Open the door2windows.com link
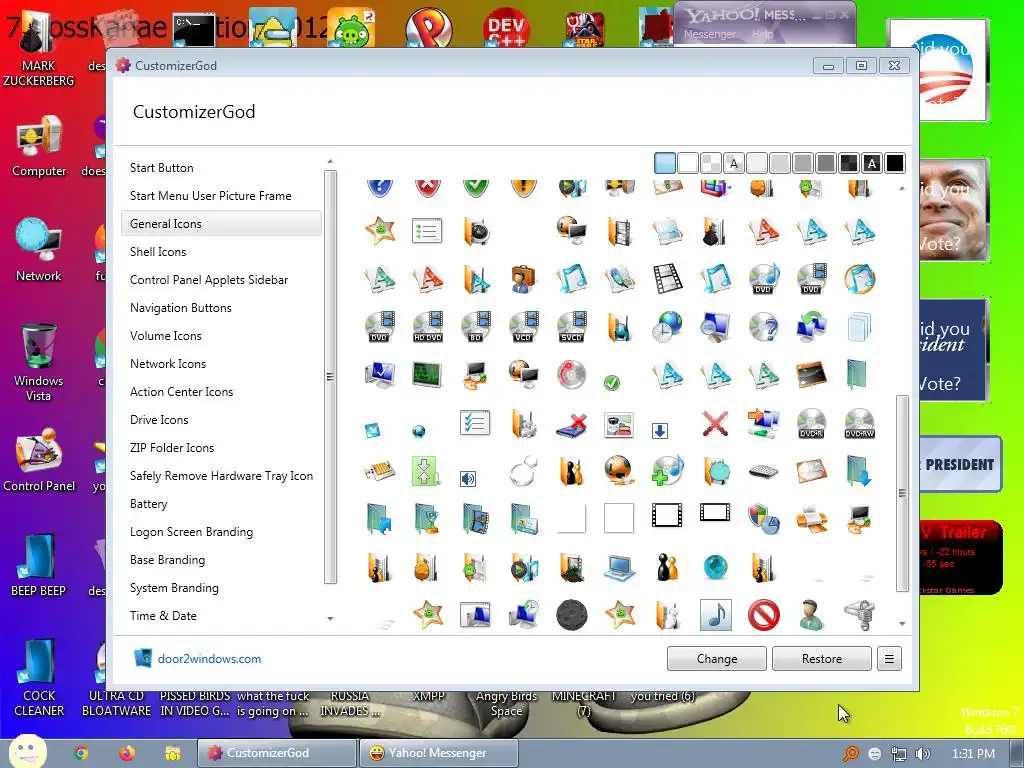Image resolution: width=1024 pixels, height=768 pixels. (x=209, y=659)
